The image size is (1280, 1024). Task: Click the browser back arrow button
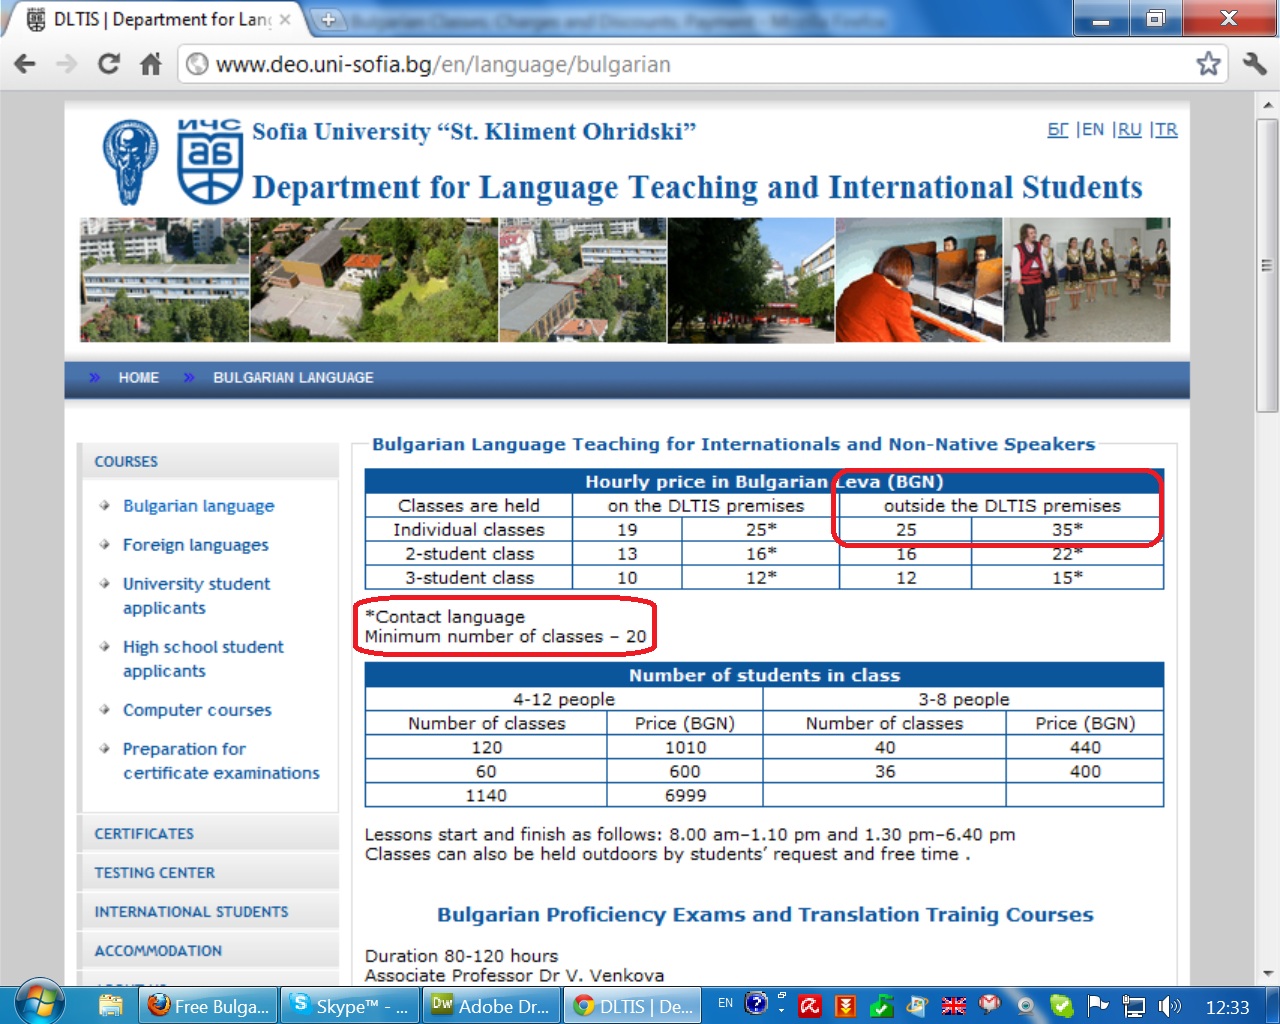(x=25, y=65)
